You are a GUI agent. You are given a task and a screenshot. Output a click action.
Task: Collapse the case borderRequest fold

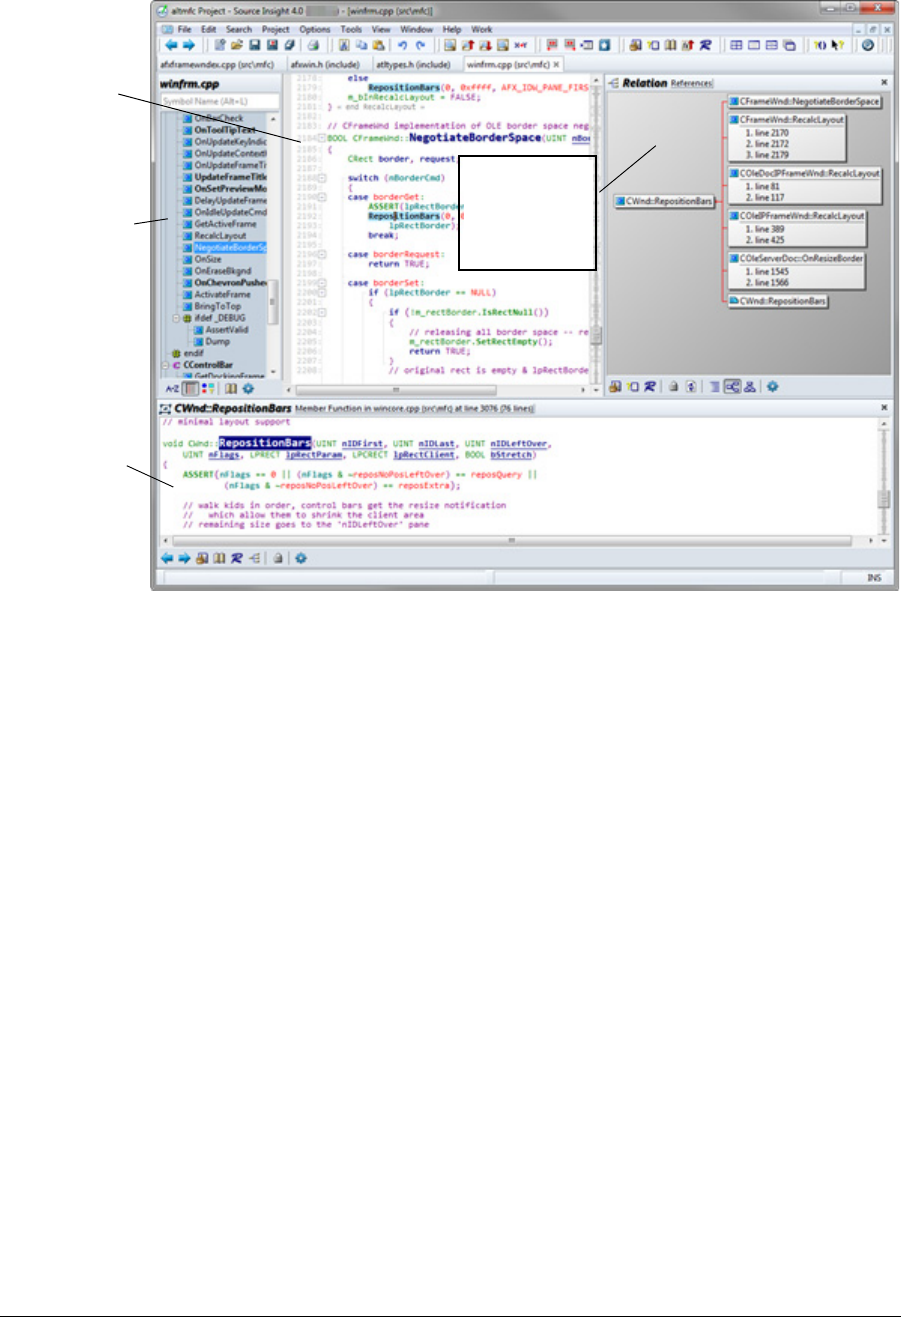[322, 254]
